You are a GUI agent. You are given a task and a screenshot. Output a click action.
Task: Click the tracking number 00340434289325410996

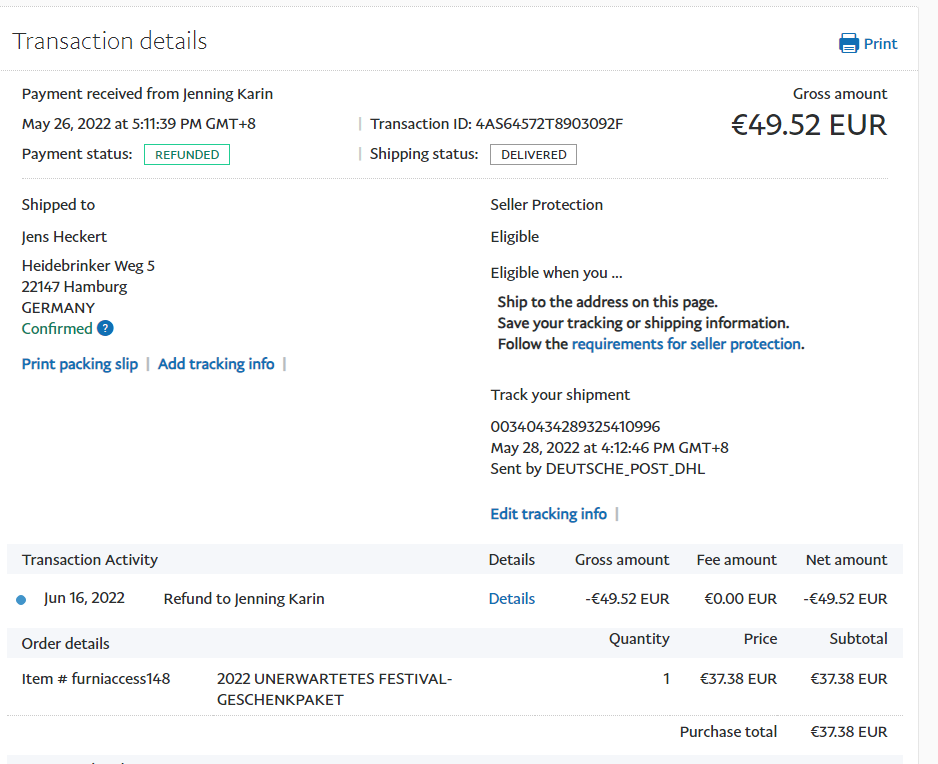click(x=575, y=427)
